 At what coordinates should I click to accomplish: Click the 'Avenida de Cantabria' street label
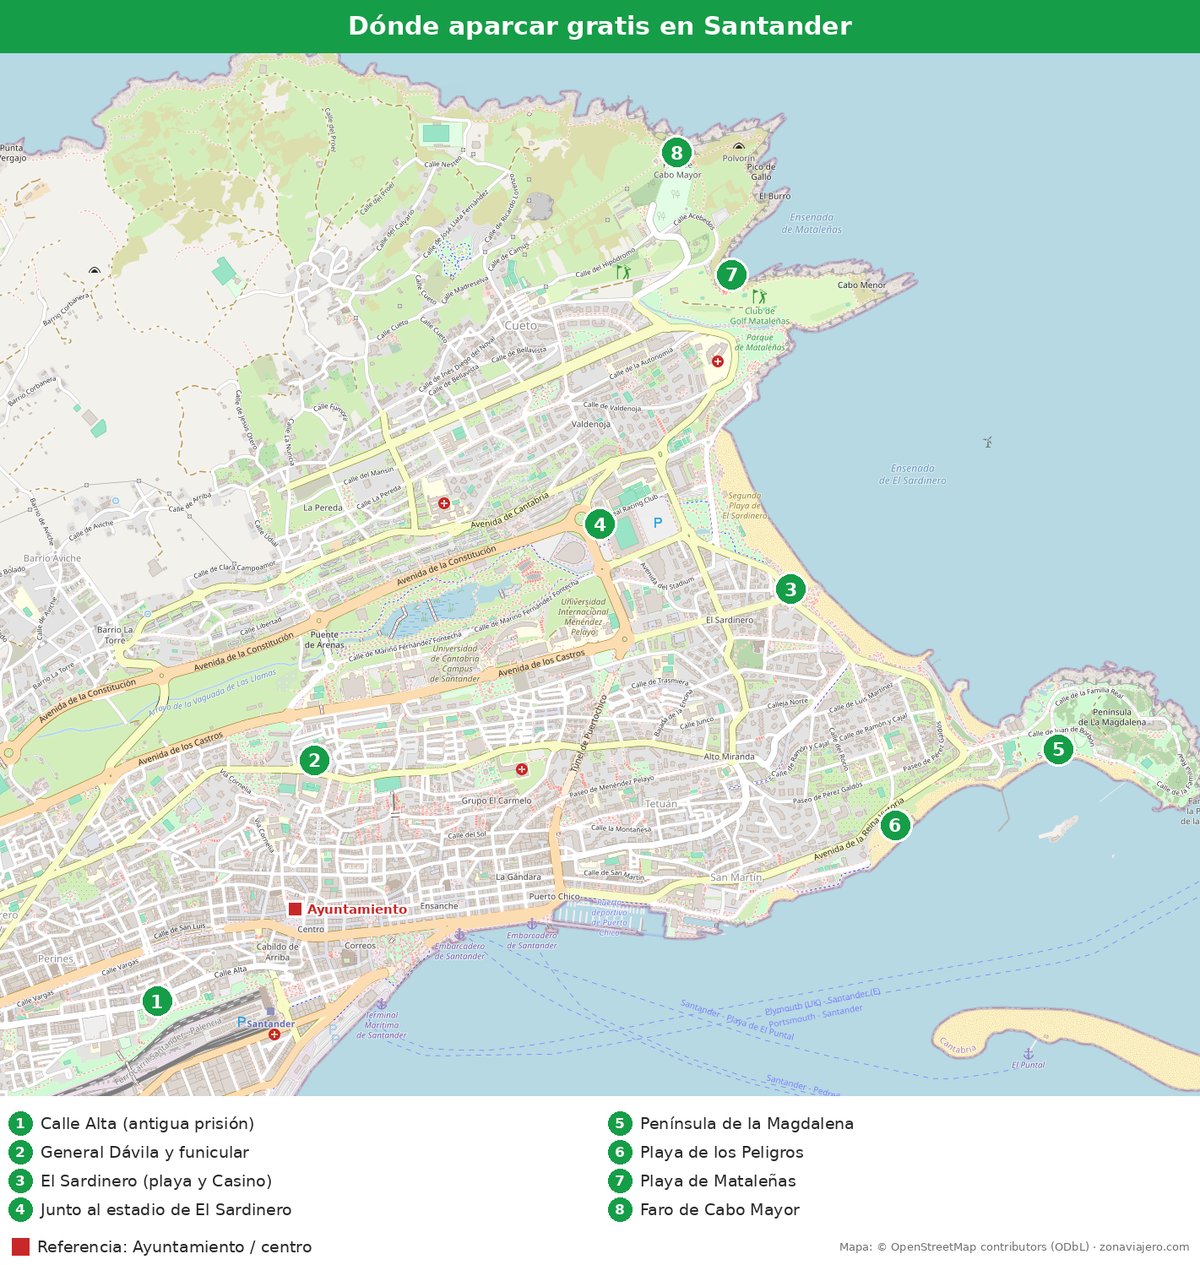coord(510,510)
